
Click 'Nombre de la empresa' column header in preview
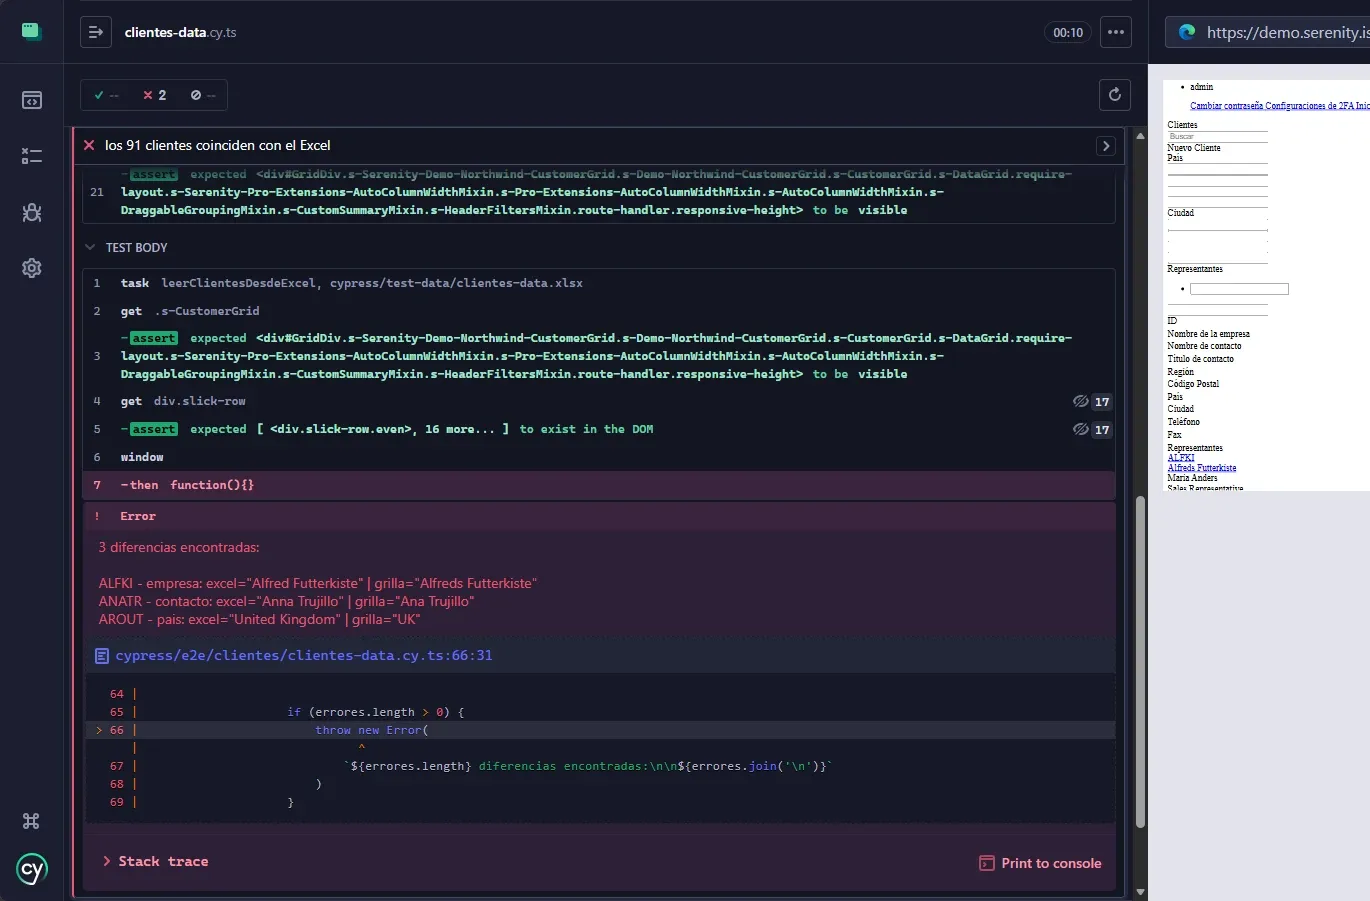coord(1208,334)
